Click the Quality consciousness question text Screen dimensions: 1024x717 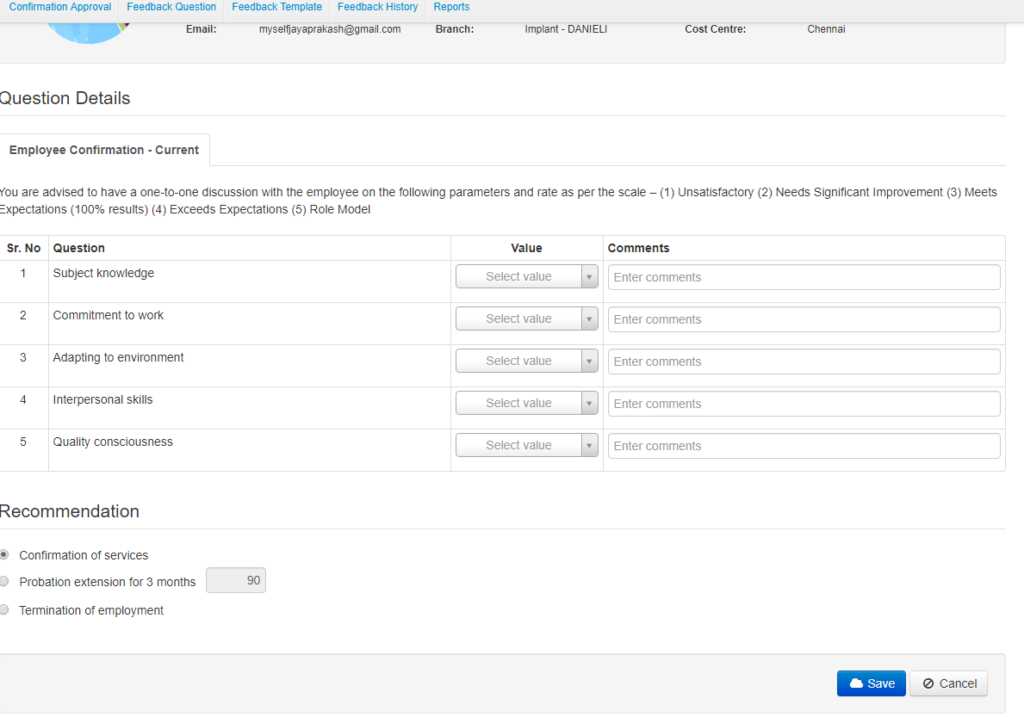(112, 442)
